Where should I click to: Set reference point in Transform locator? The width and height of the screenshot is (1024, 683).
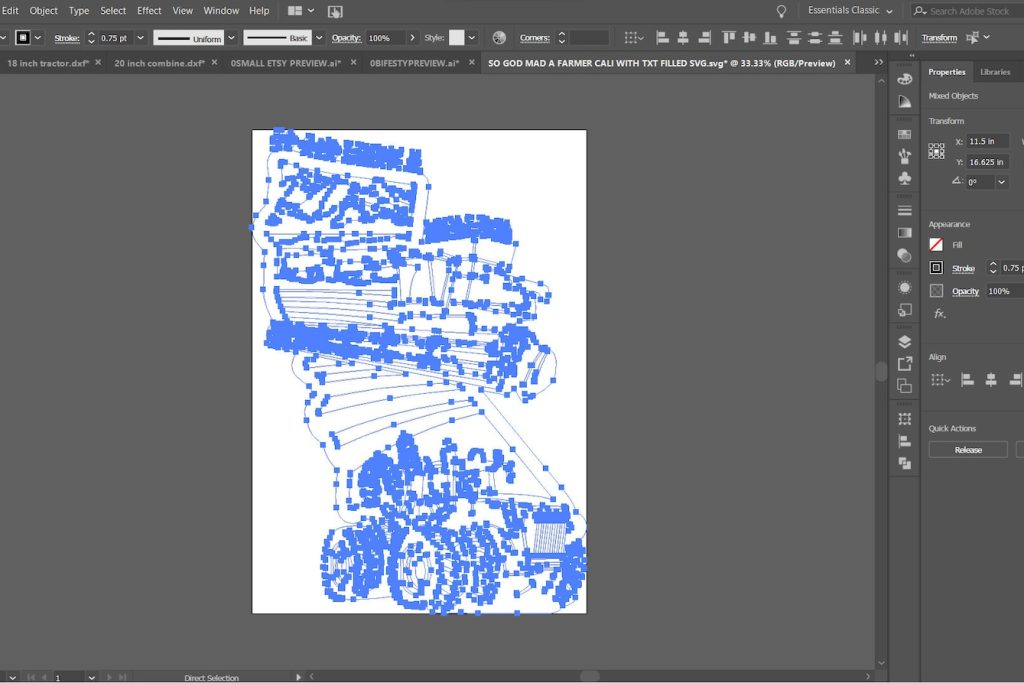click(x=936, y=151)
